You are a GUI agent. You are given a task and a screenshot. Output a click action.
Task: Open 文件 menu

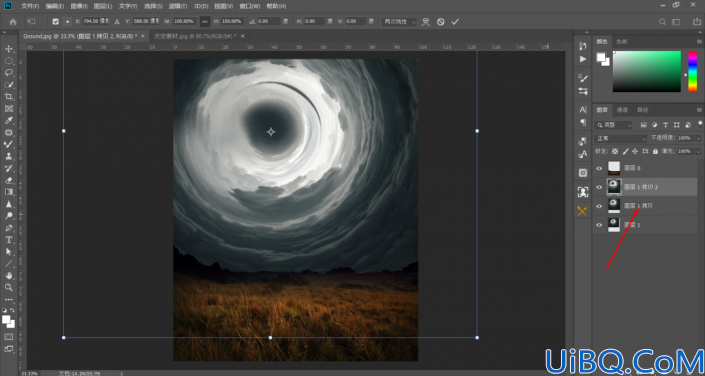30,6
